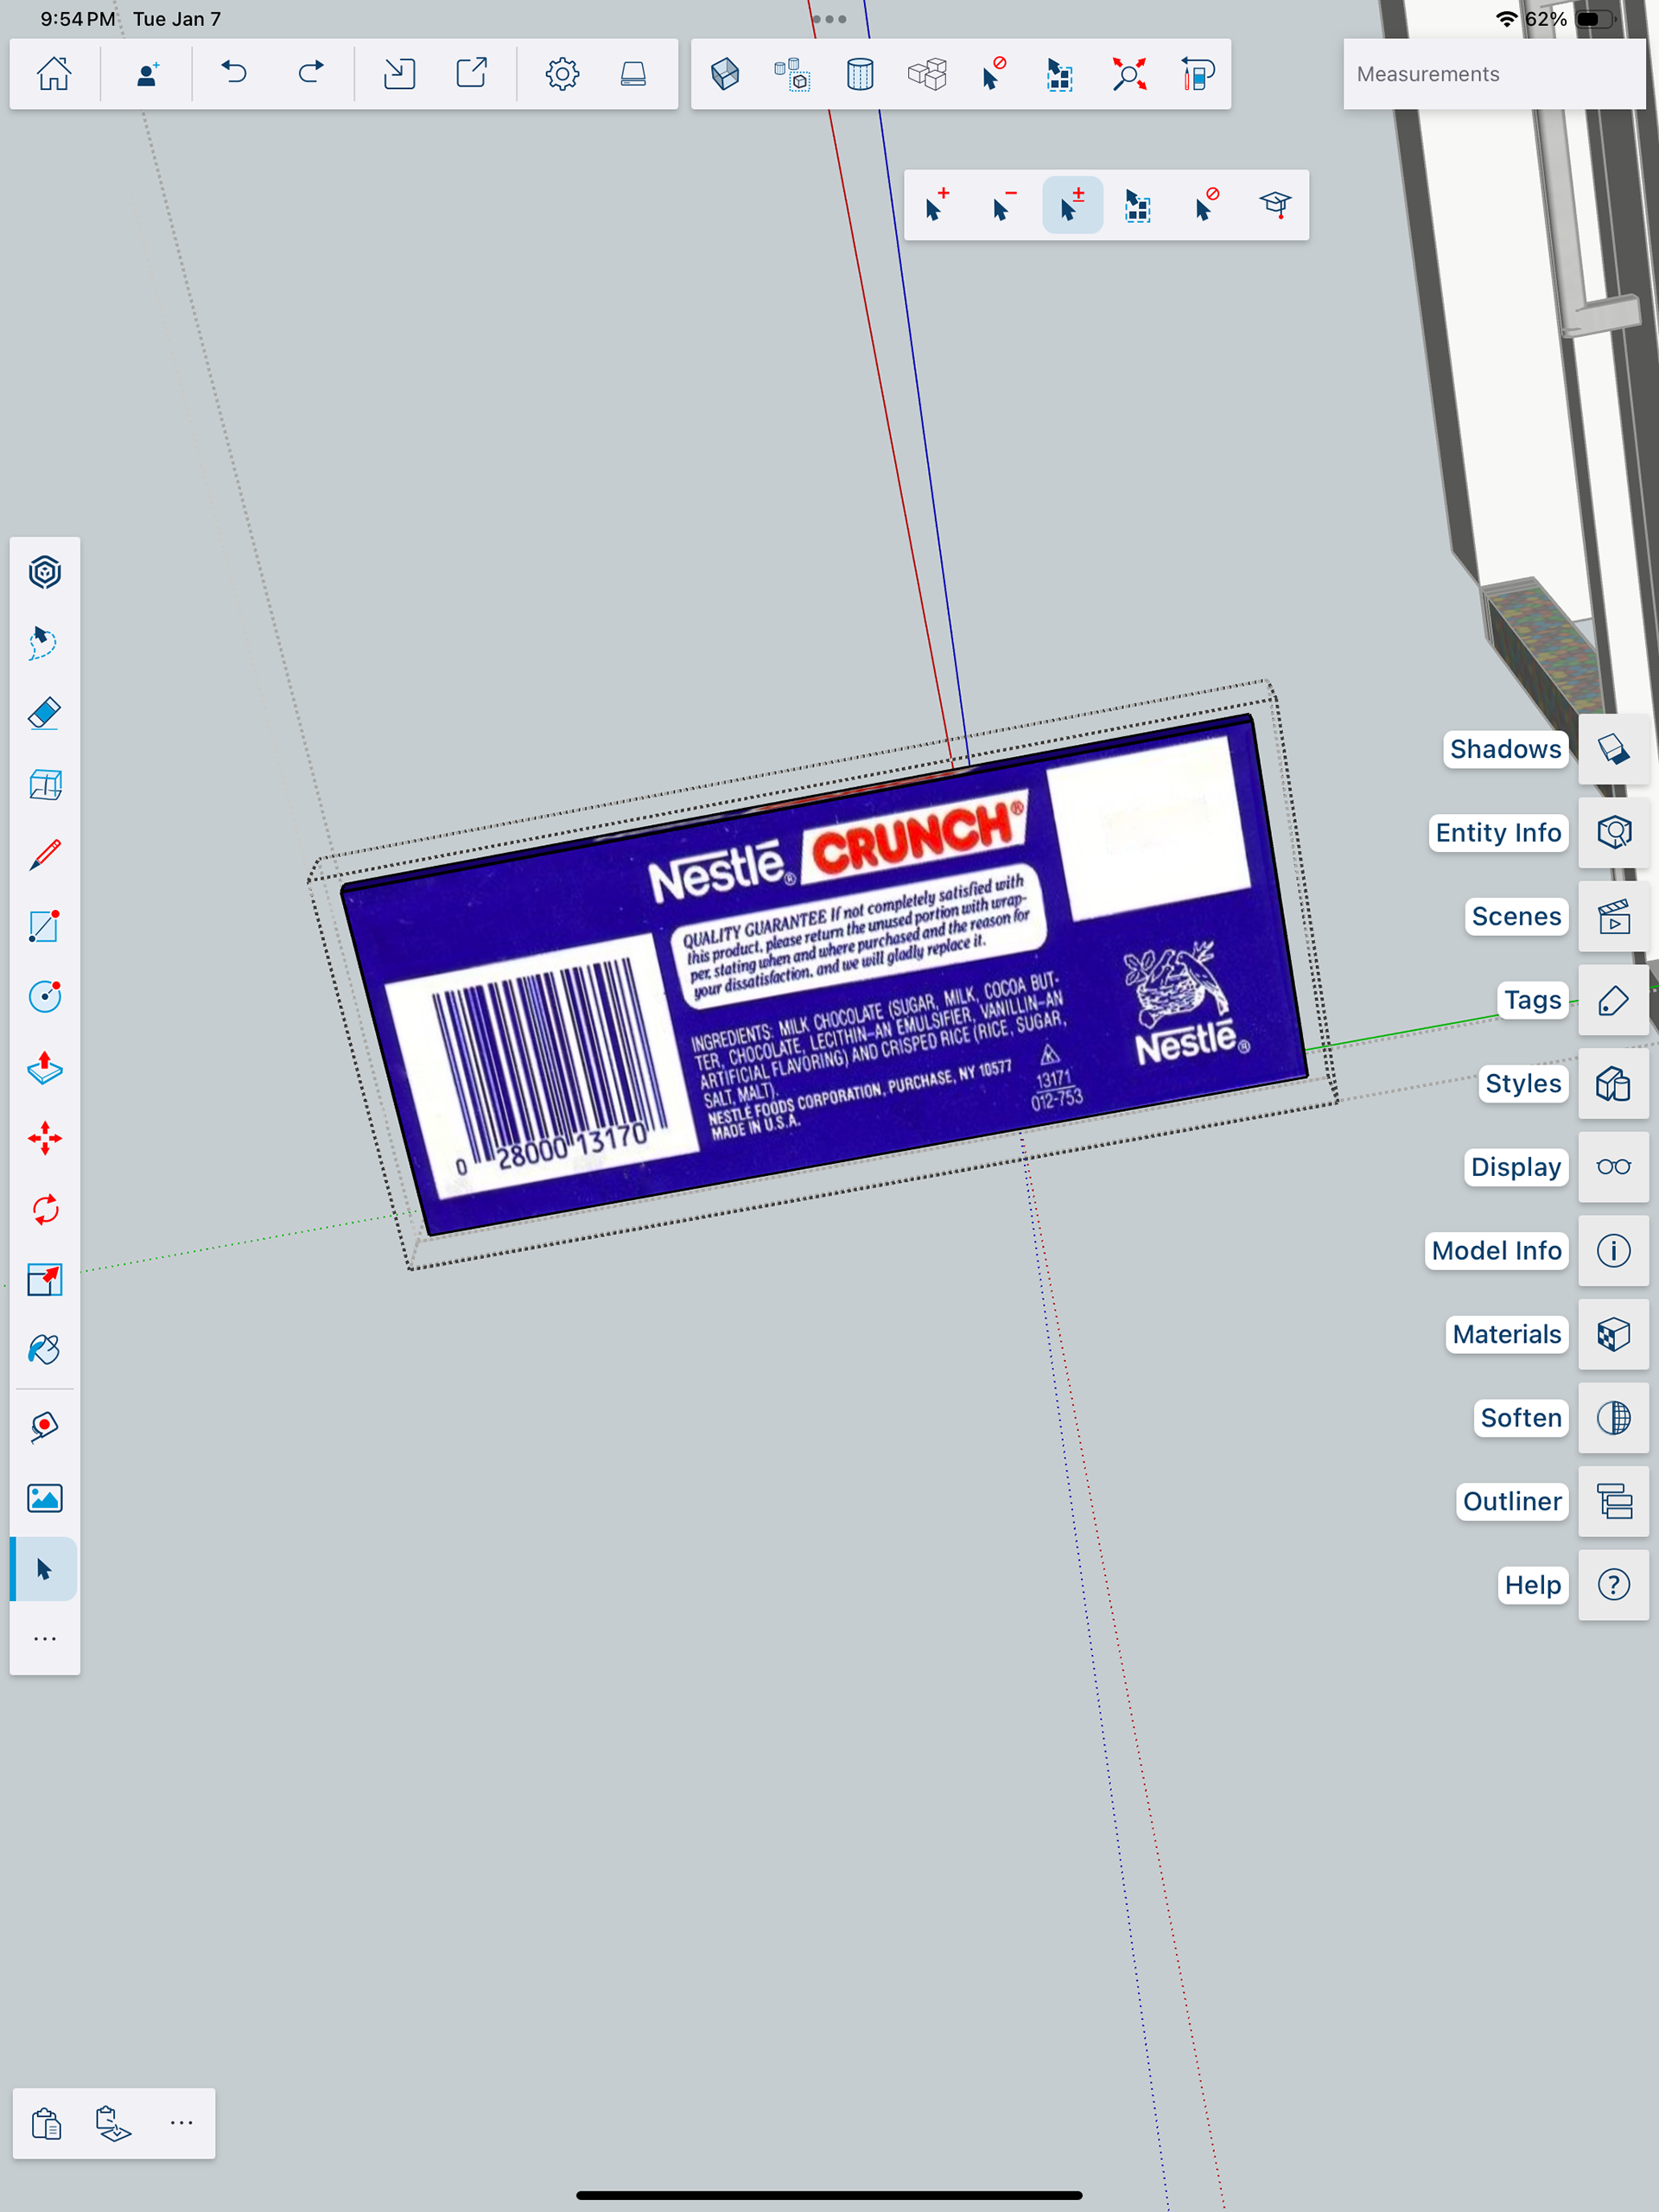Select the Eraser tool
This screenshot has height=2212, width=1659.
[45, 714]
